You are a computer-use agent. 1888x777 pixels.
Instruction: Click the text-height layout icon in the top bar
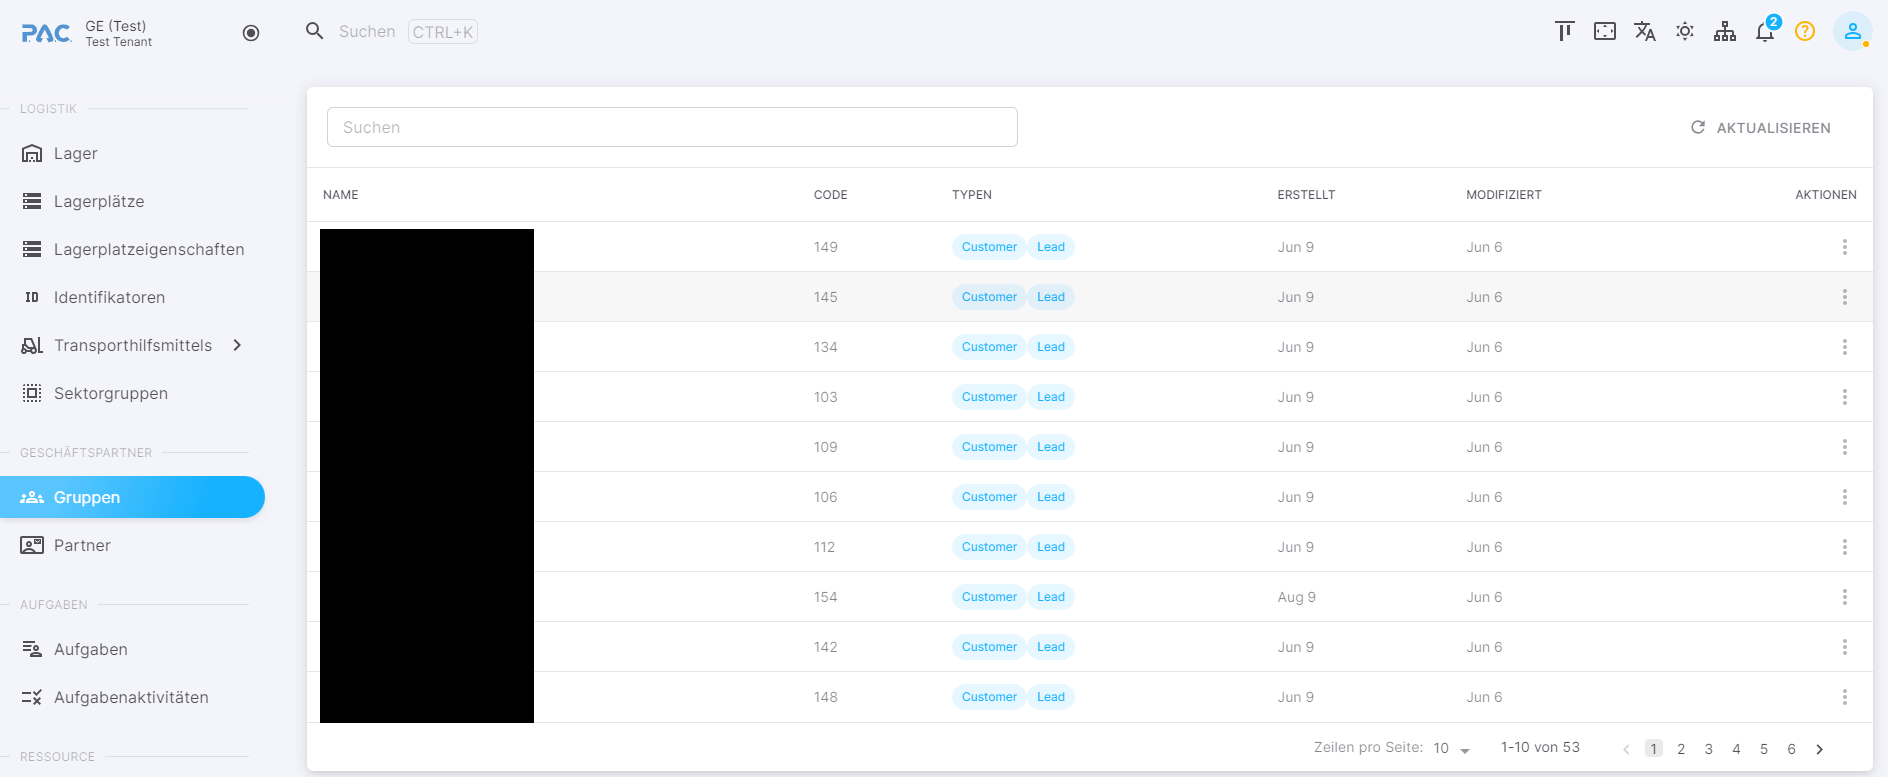[1565, 31]
